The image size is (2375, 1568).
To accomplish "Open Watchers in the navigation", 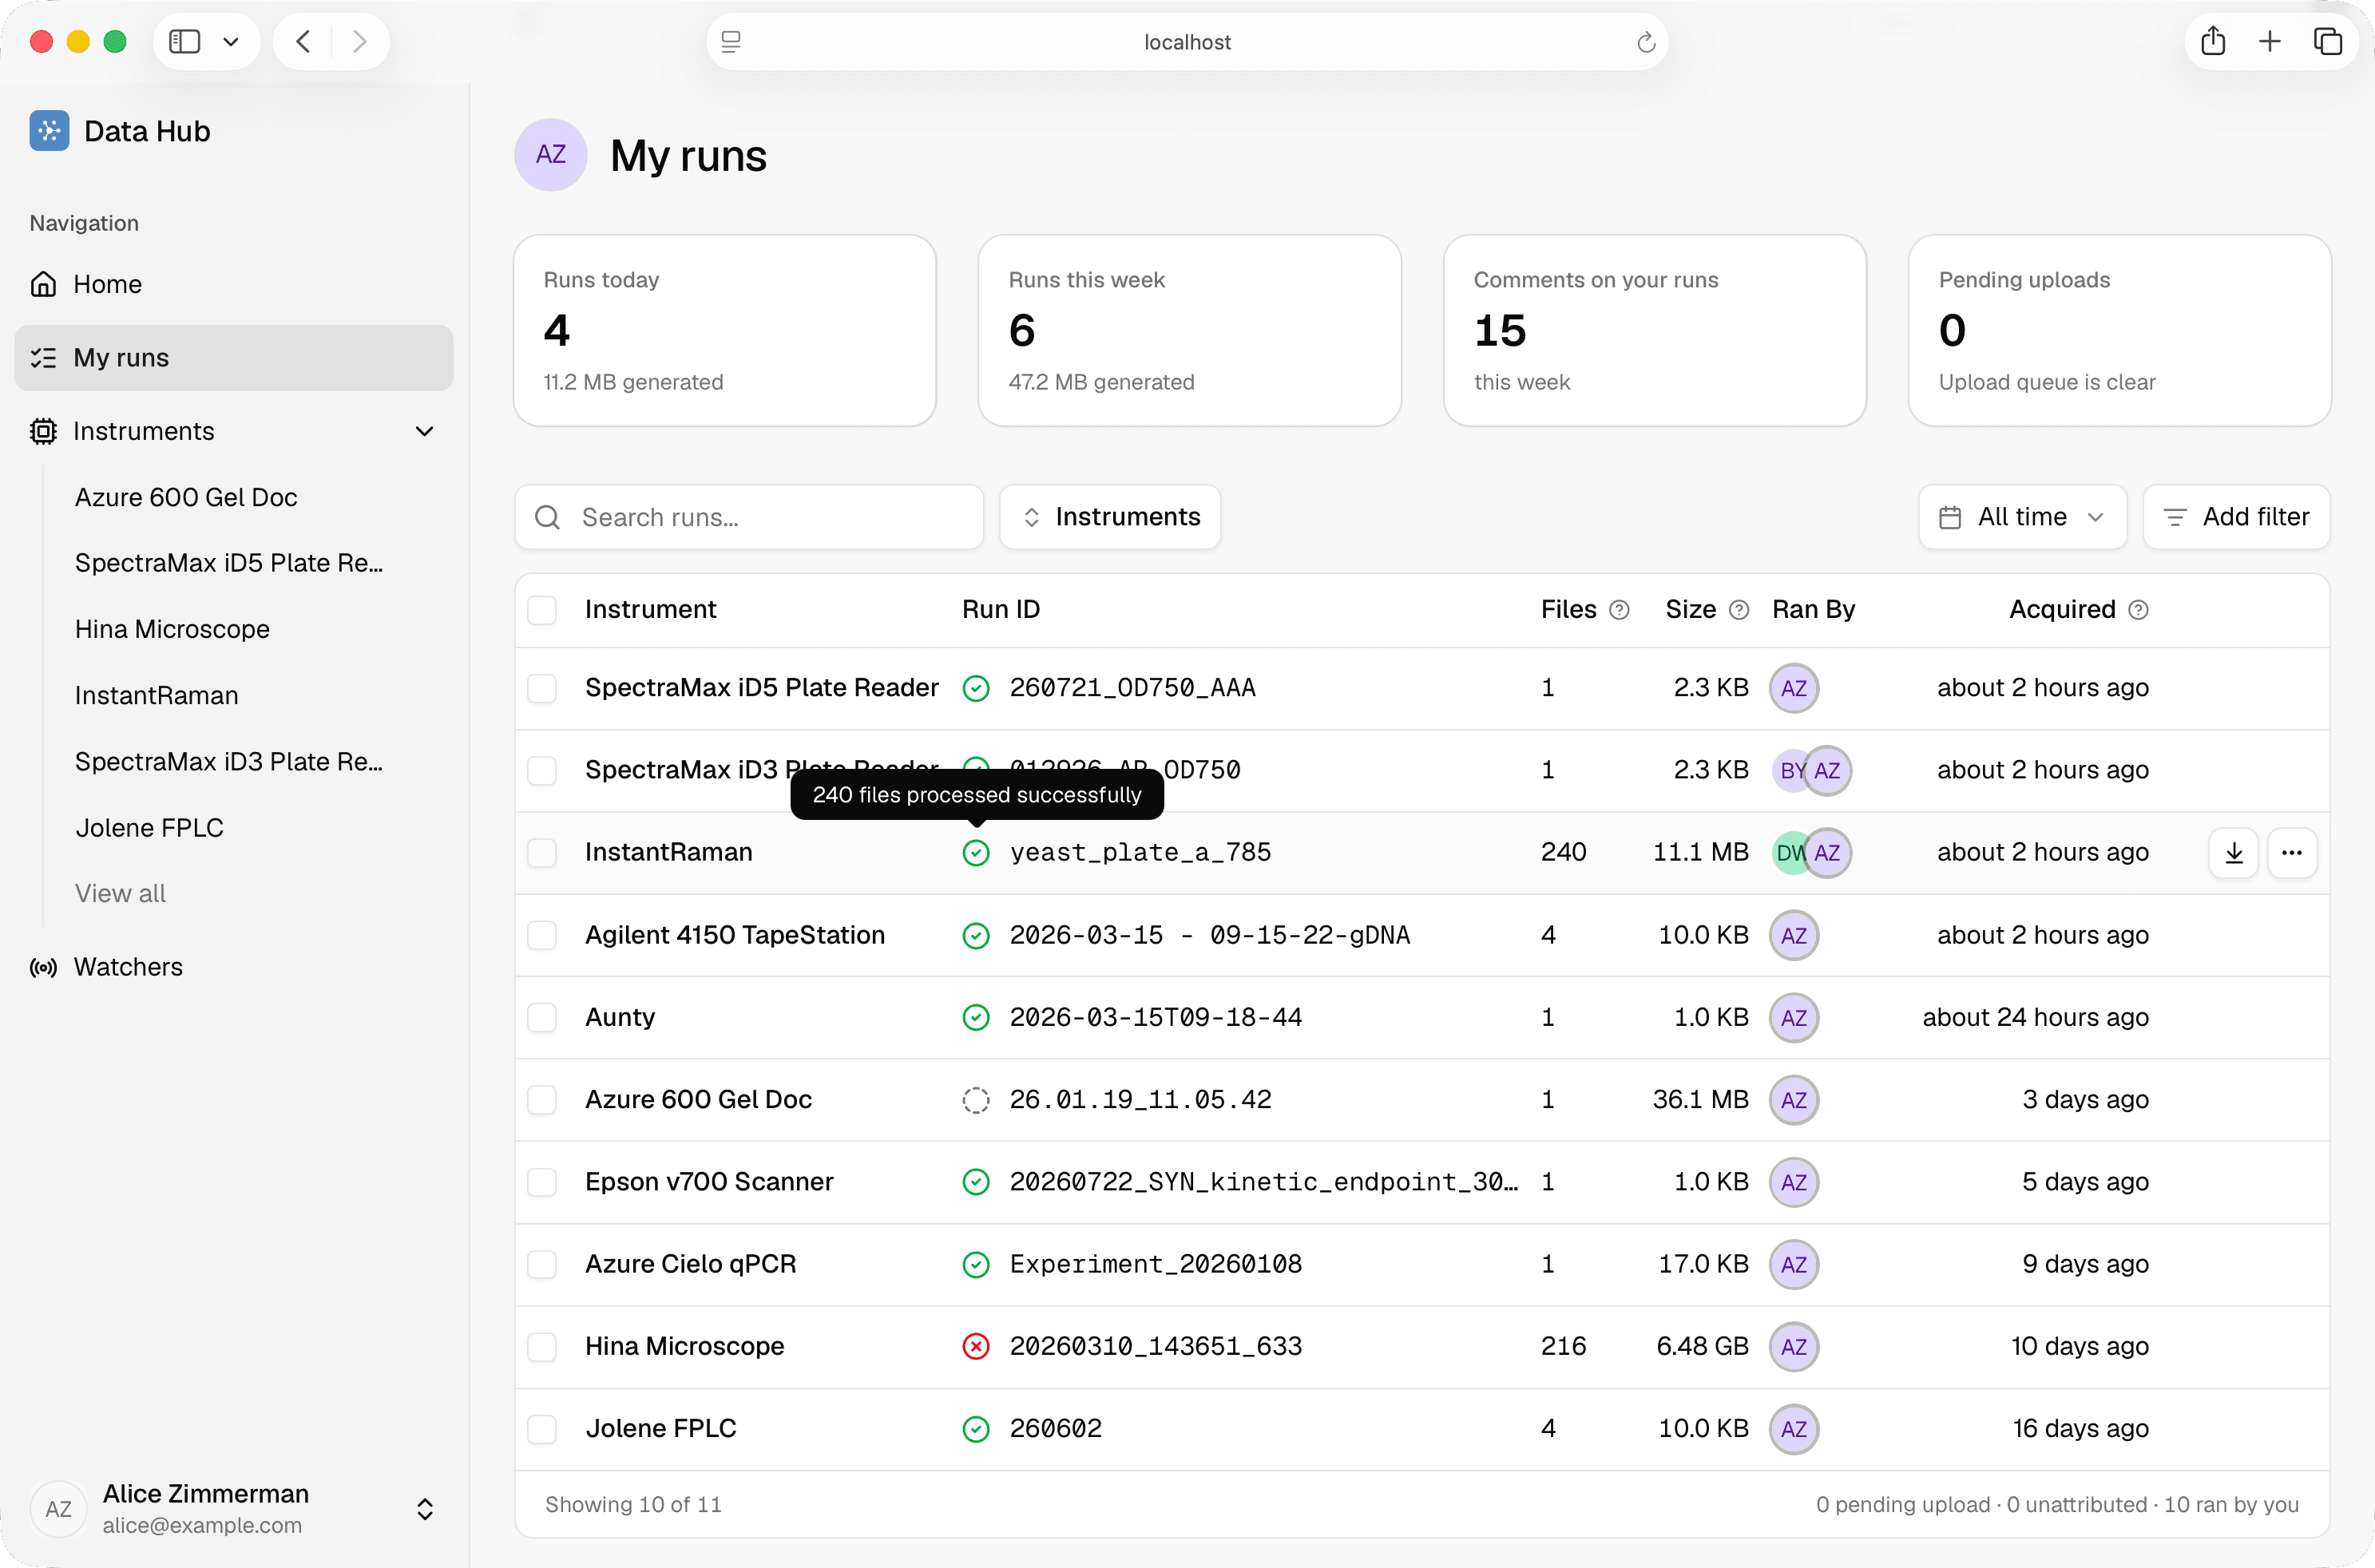I will pyautogui.click(x=234, y=967).
